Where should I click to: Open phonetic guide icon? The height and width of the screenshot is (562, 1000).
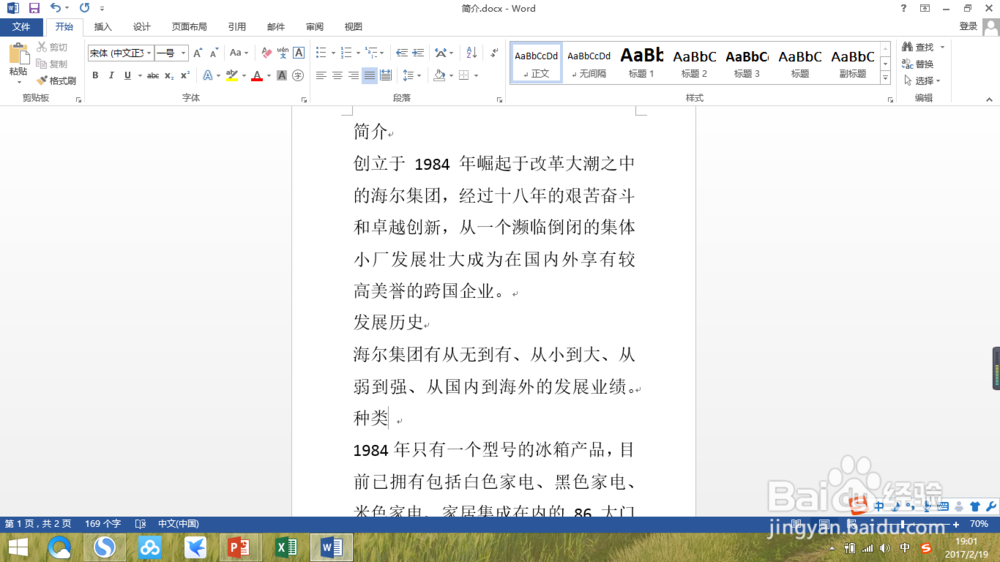coord(283,53)
